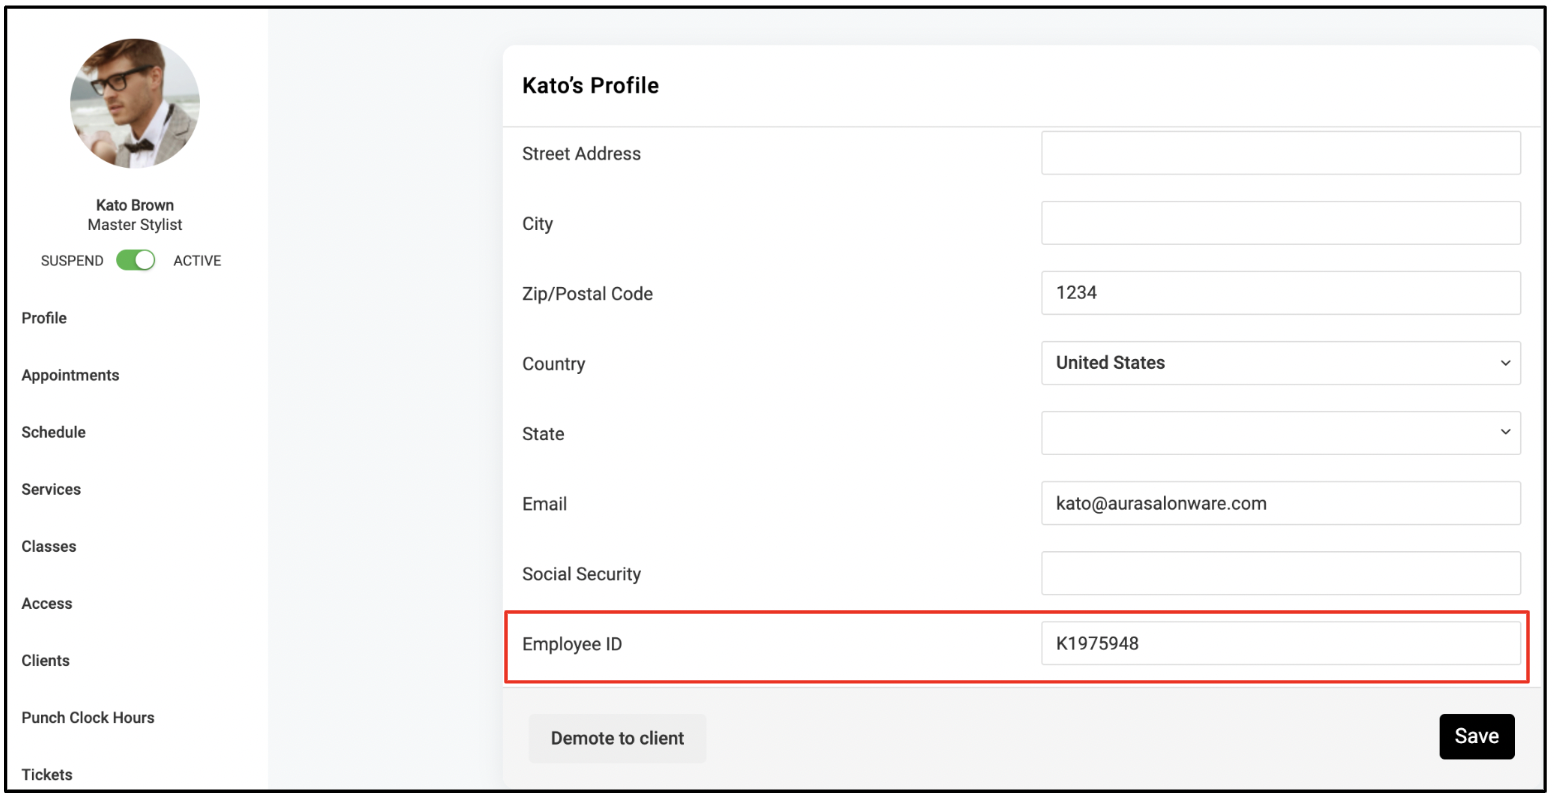
Task: Open the Country dropdown
Action: [1281, 363]
